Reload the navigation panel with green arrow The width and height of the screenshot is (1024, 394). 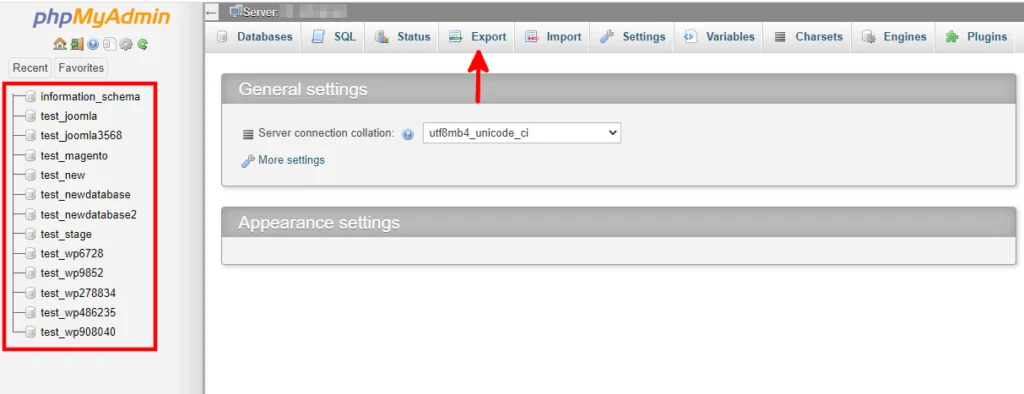point(142,44)
